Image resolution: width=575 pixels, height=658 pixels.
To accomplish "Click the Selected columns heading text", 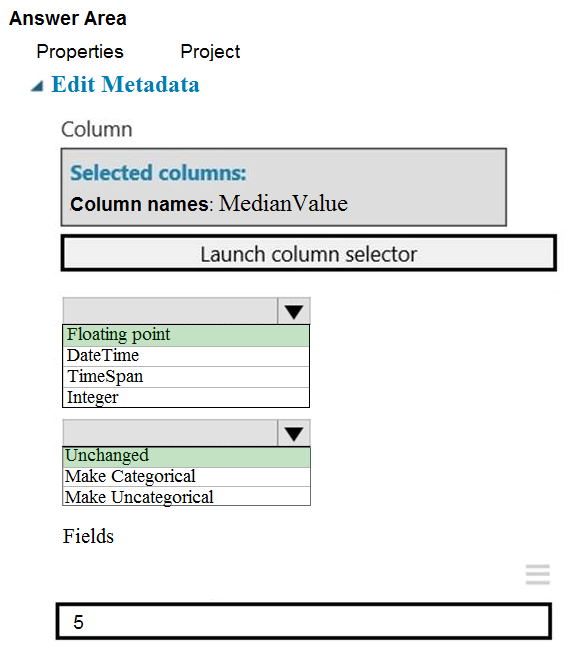I will pos(158,173).
